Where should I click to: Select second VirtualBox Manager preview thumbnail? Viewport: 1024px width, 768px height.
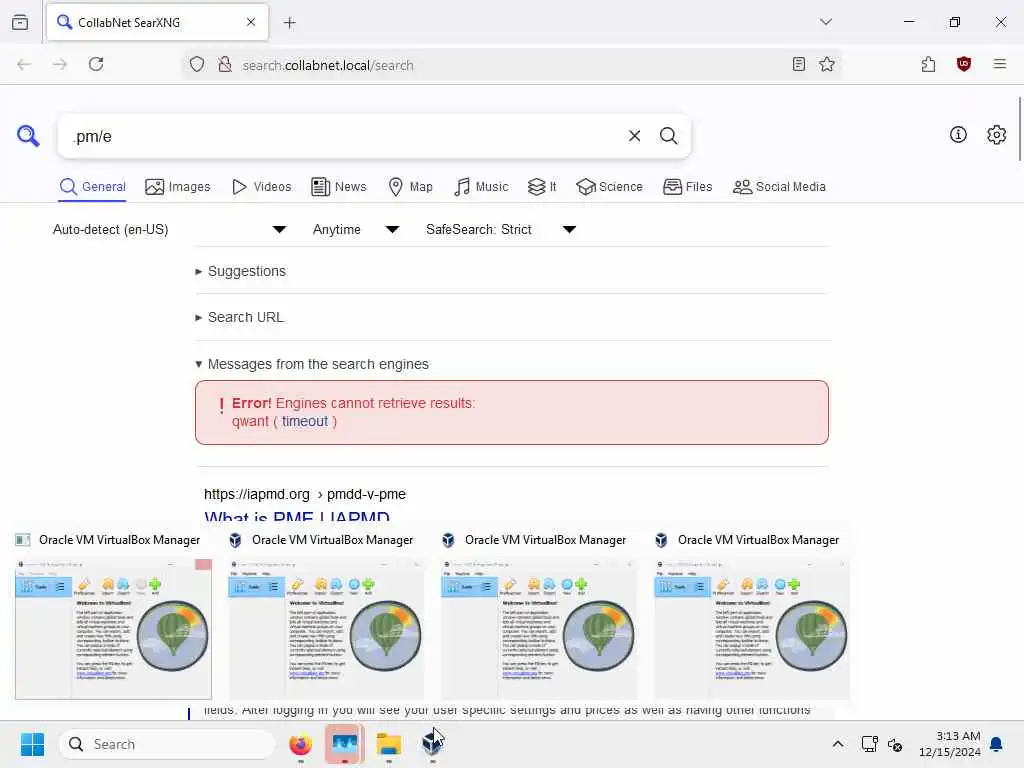point(327,628)
